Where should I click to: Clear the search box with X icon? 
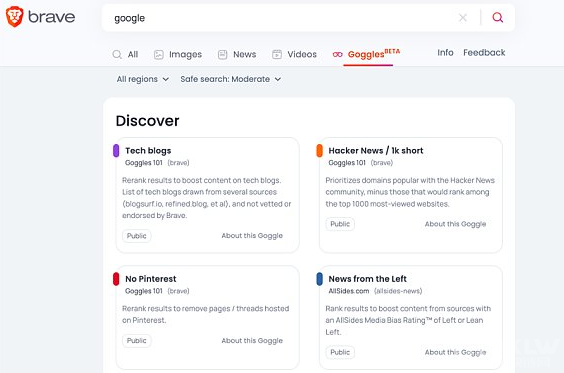coord(463,17)
